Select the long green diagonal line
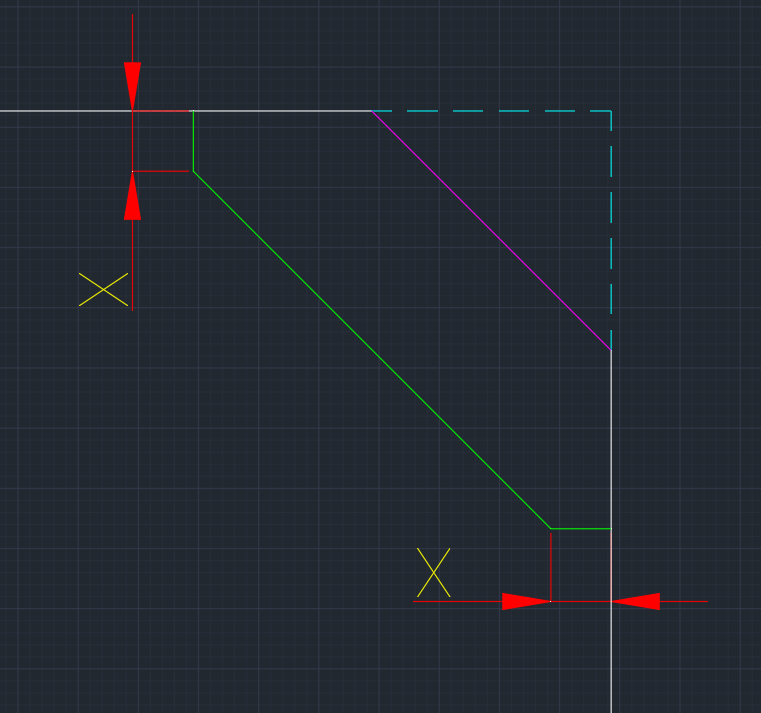Screen dimensions: 761x713 [x=372, y=350]
